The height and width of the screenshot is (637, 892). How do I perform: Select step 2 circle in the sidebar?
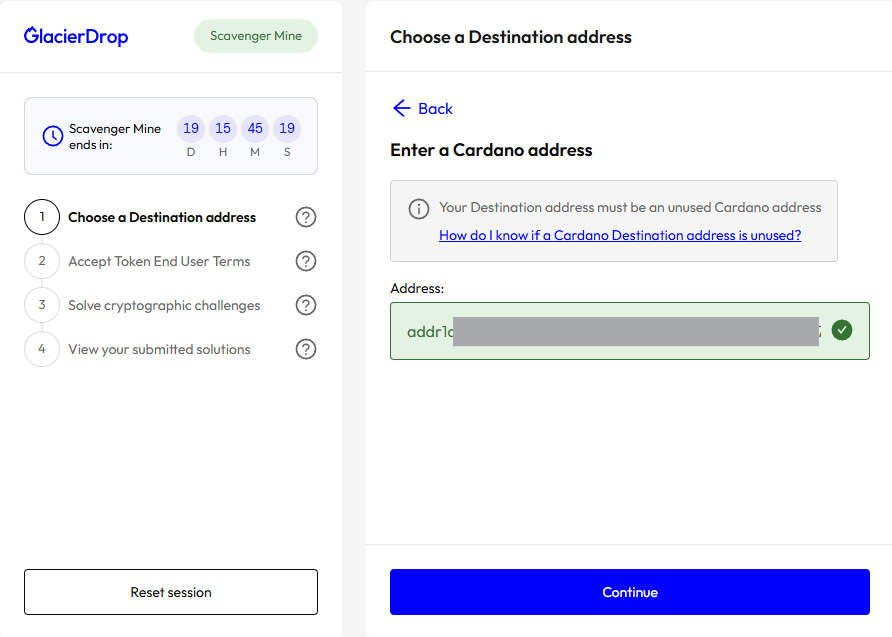coord(42,261)
